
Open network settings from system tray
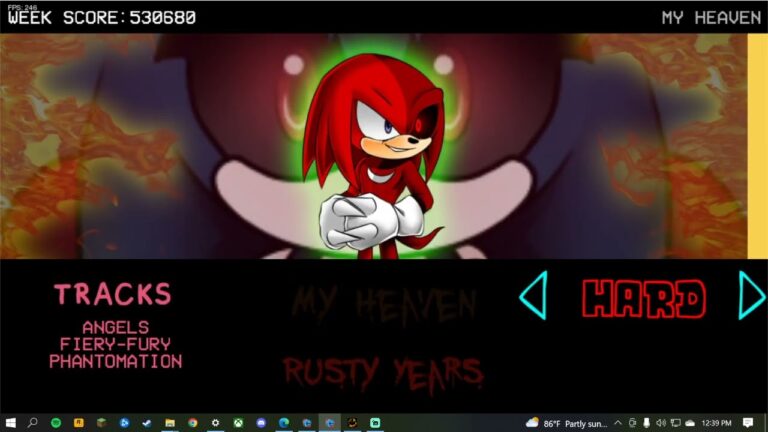[675, 423]
